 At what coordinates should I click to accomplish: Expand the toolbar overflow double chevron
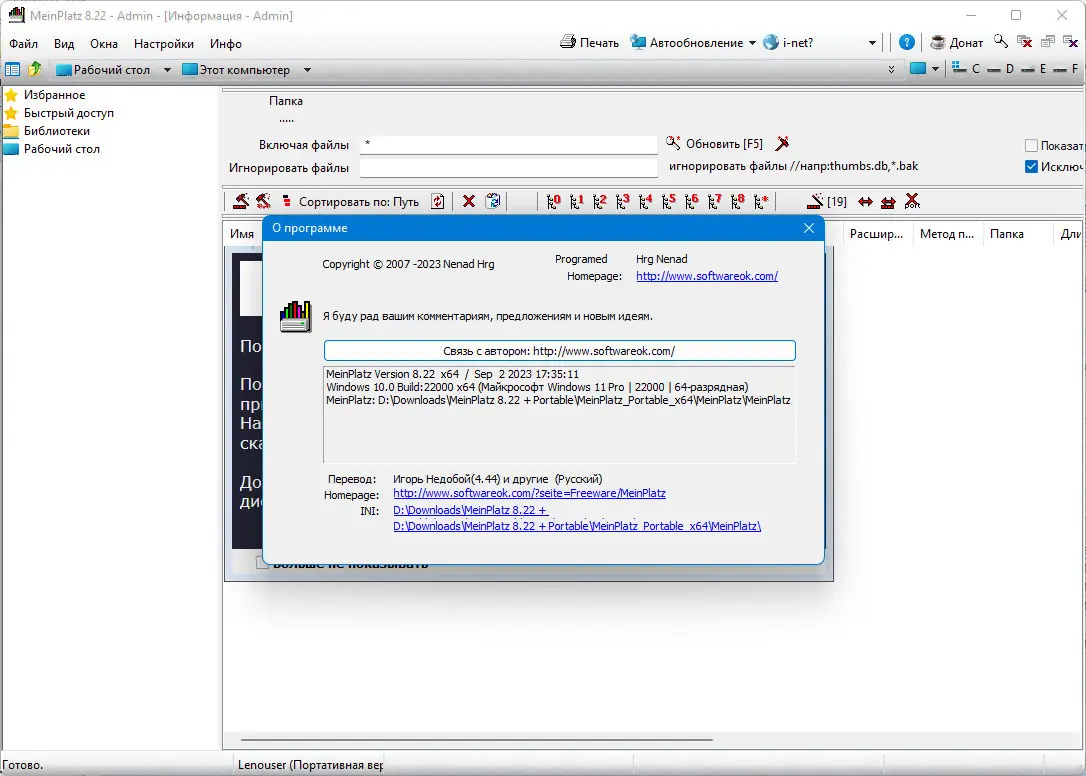coord(891,69)
